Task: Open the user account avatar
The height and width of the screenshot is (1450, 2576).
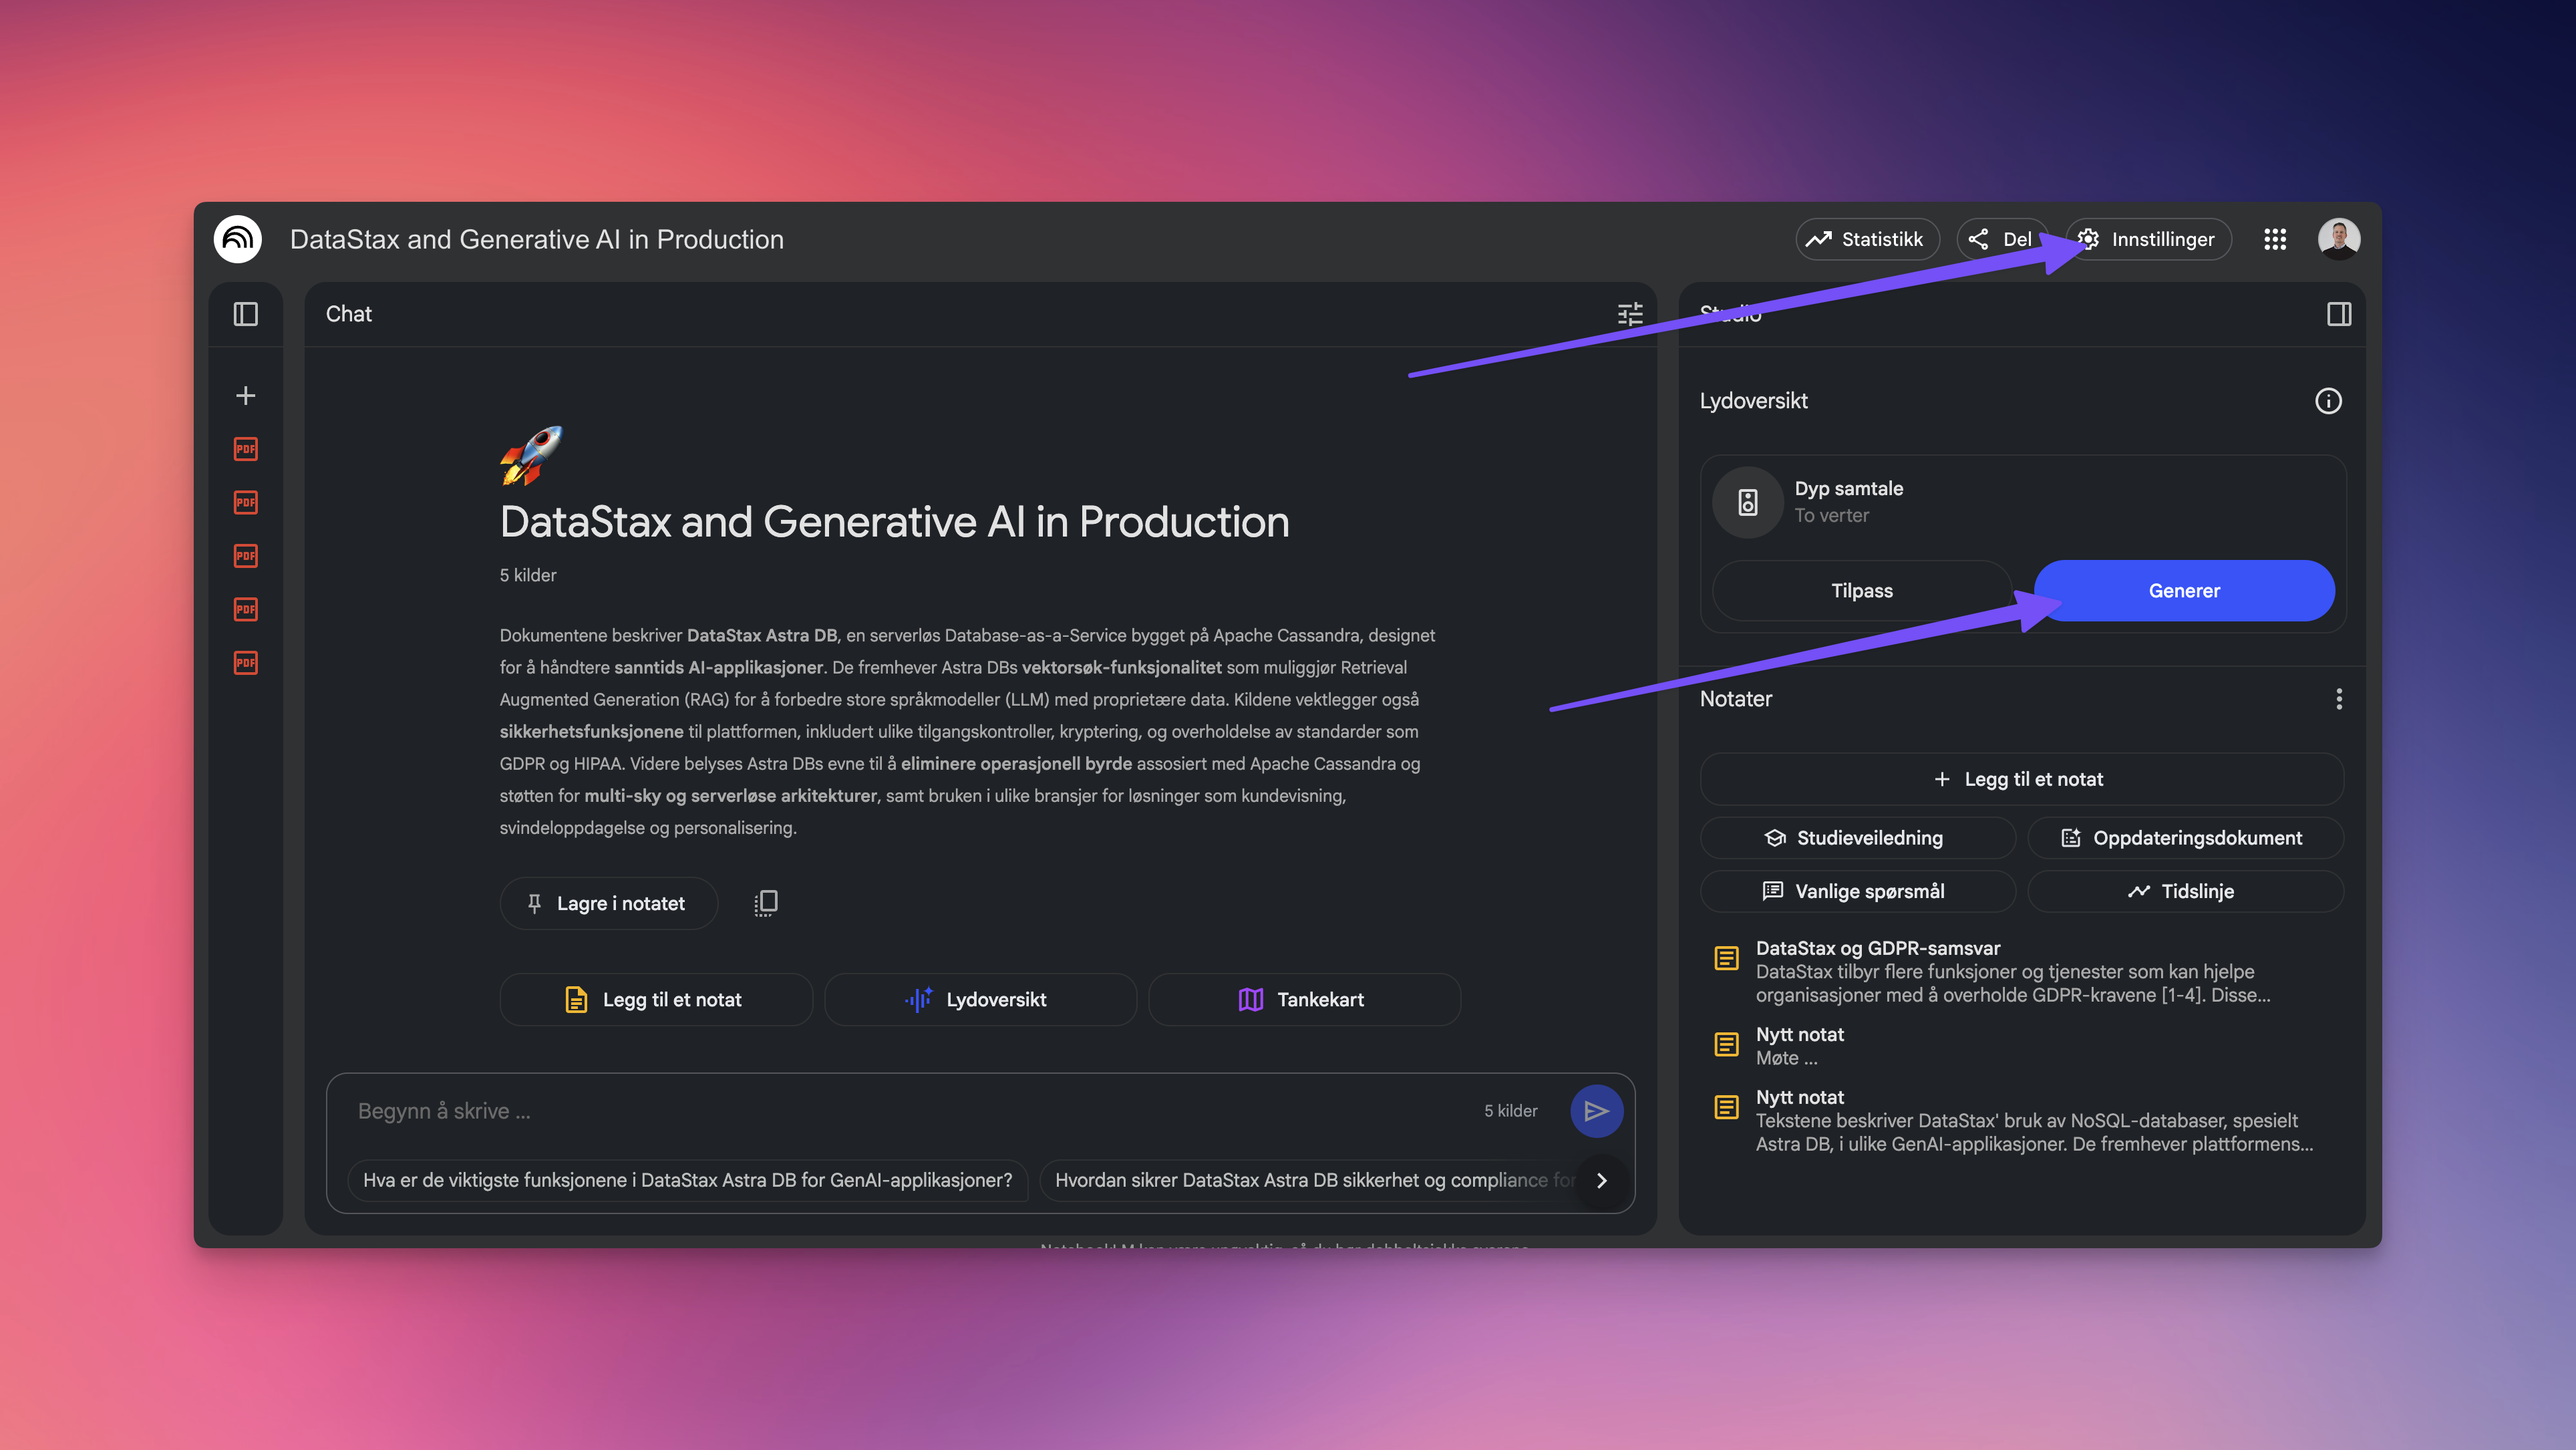Action: click(x=2339, y=239)
